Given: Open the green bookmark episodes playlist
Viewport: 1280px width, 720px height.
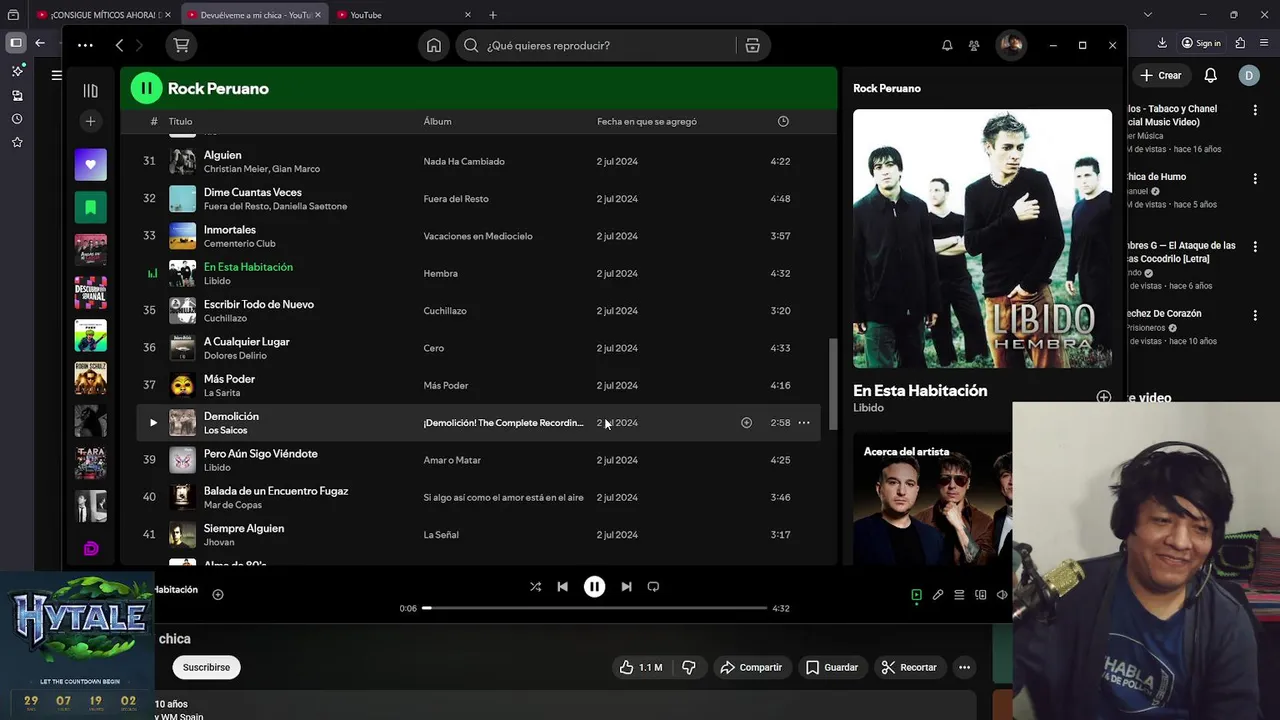Looking at the screenshot, I should [x=90, y=207].
